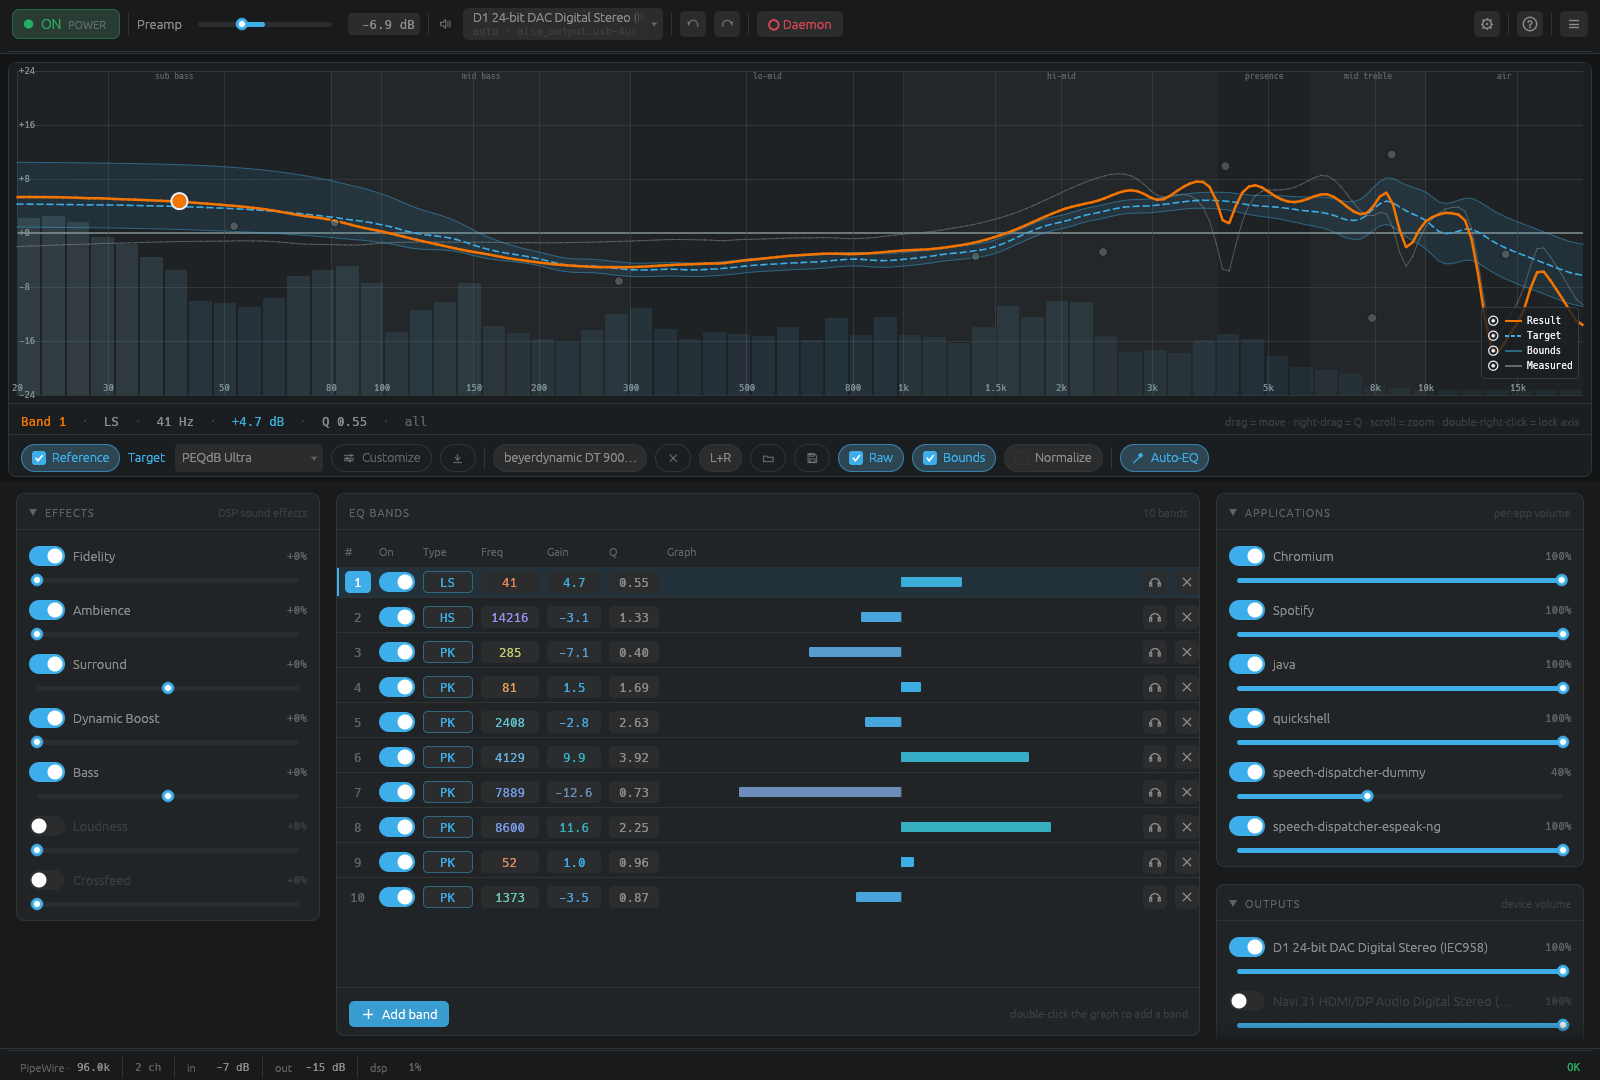Mute output with the speaker icon
The width and height of the screenshot is (1600, 1080).
(446, 24)
